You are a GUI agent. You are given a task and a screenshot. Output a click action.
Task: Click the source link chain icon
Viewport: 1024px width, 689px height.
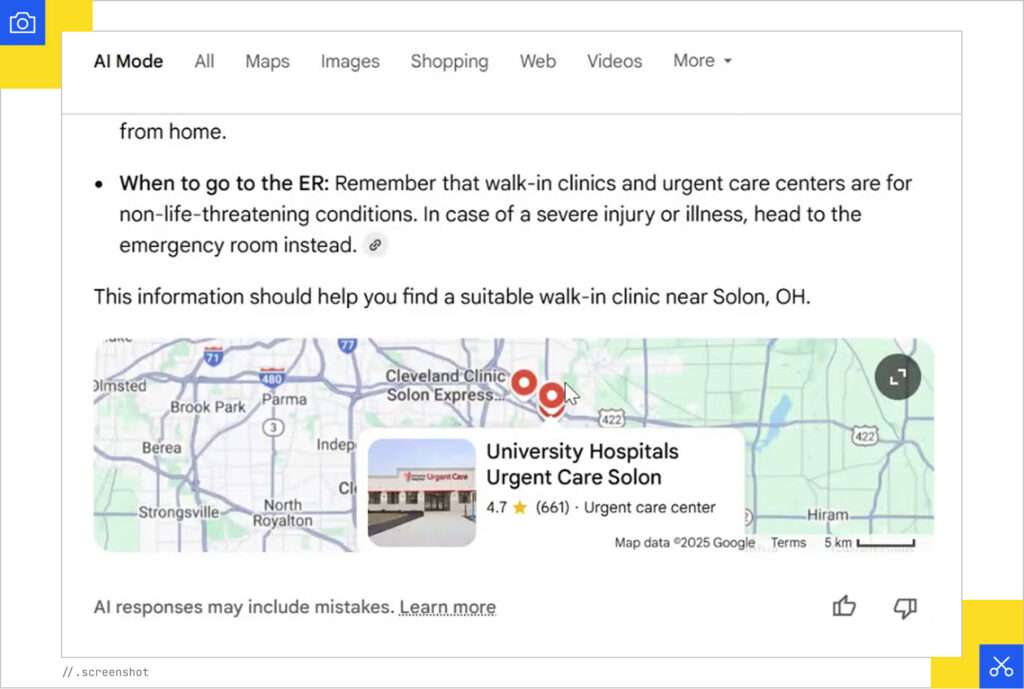[375, 245]
